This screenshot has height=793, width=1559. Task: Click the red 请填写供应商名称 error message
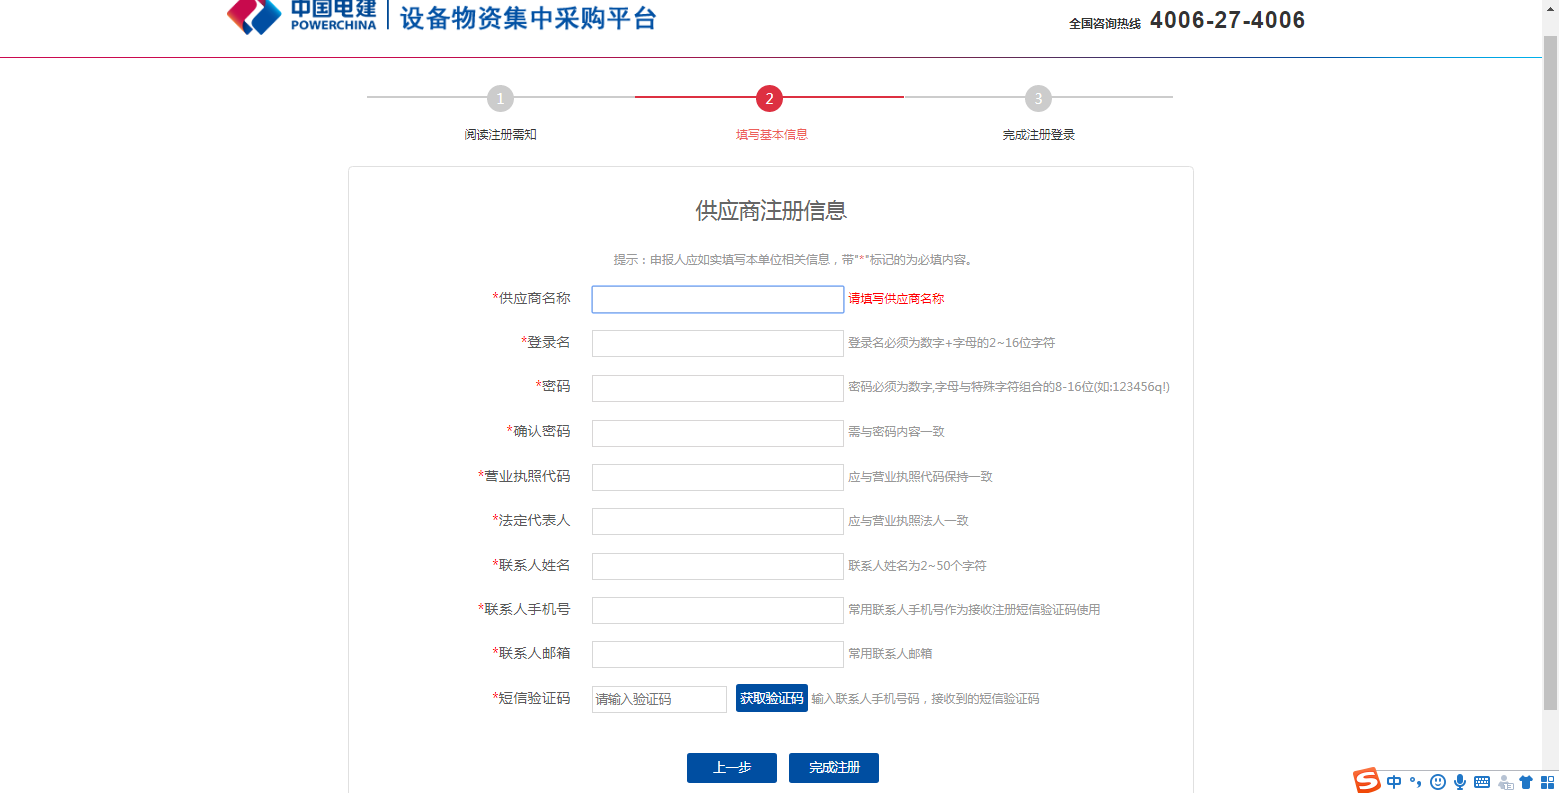click(896, 299)
